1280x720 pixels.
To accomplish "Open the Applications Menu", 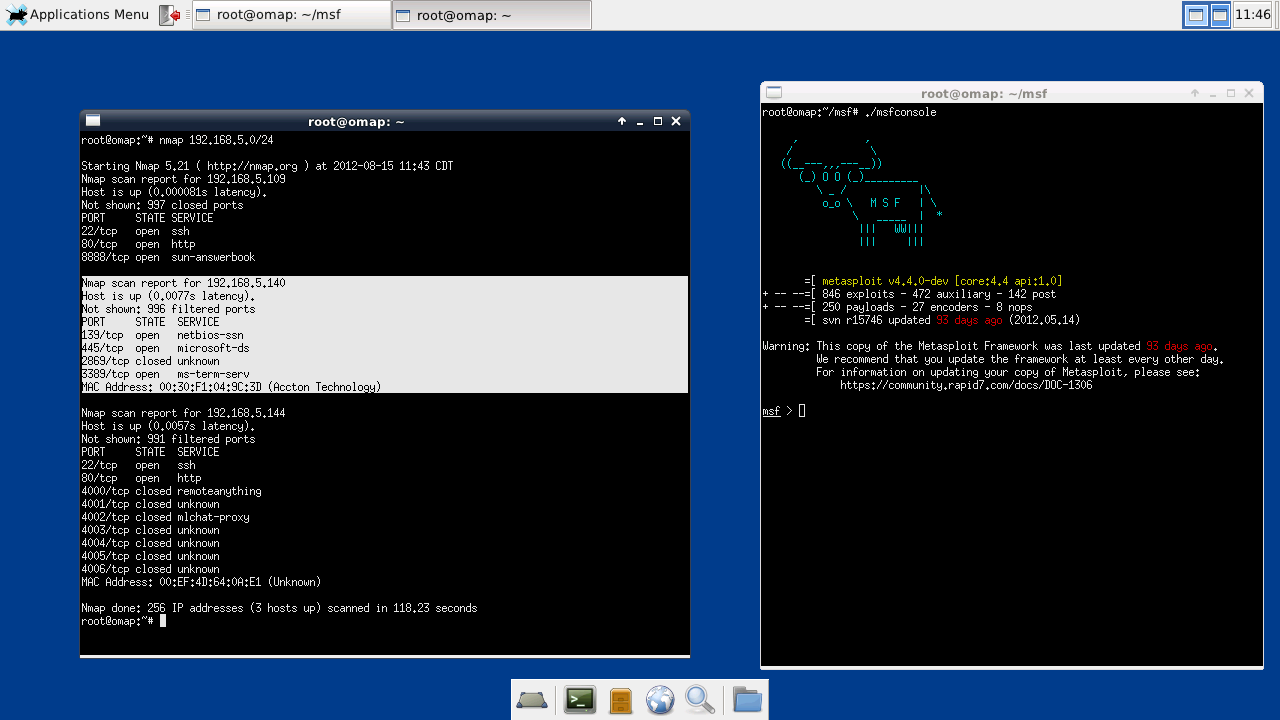I will [x=77, y=14].
